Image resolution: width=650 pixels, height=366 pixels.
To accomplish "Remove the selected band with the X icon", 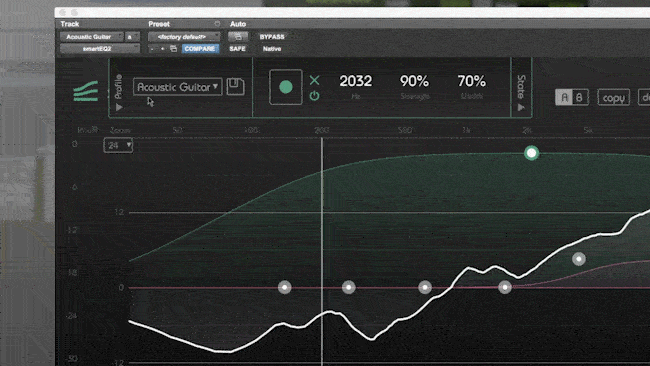I will click(x=315, y=80).
